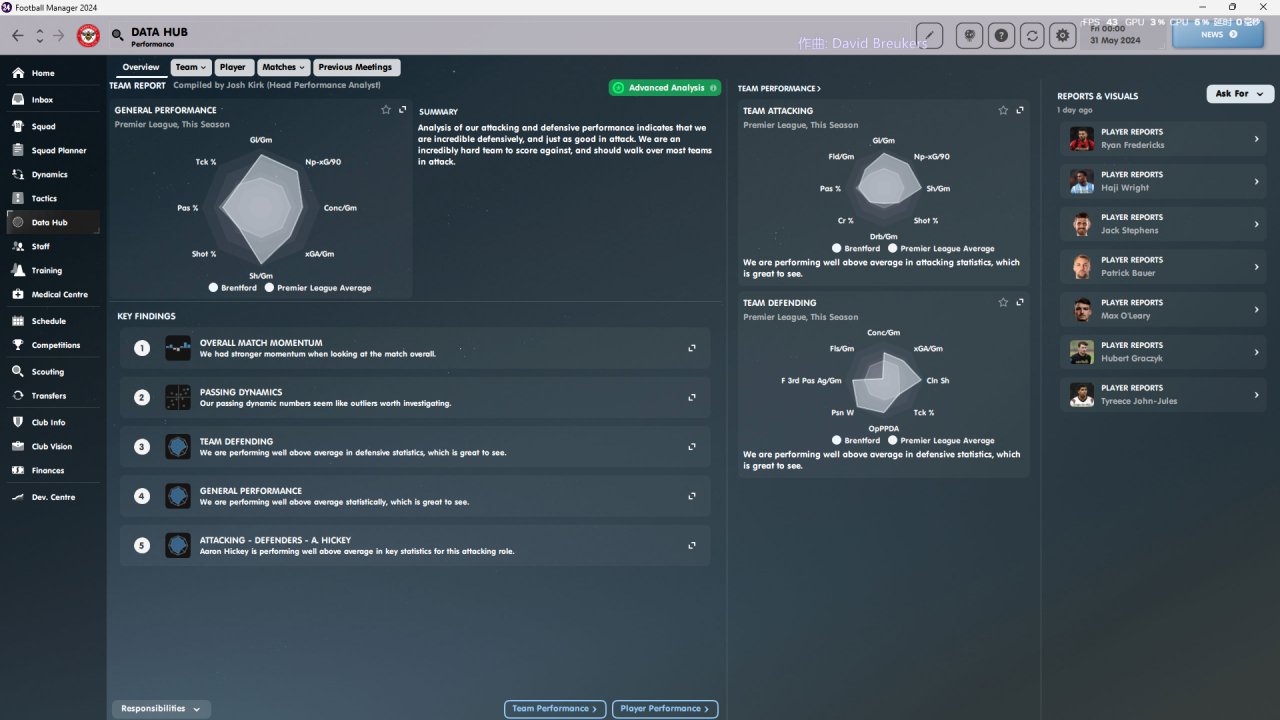Expand the Overall Match Momentum finding
The width and height of the screenshot is (1280, 720).
(692, 348)
